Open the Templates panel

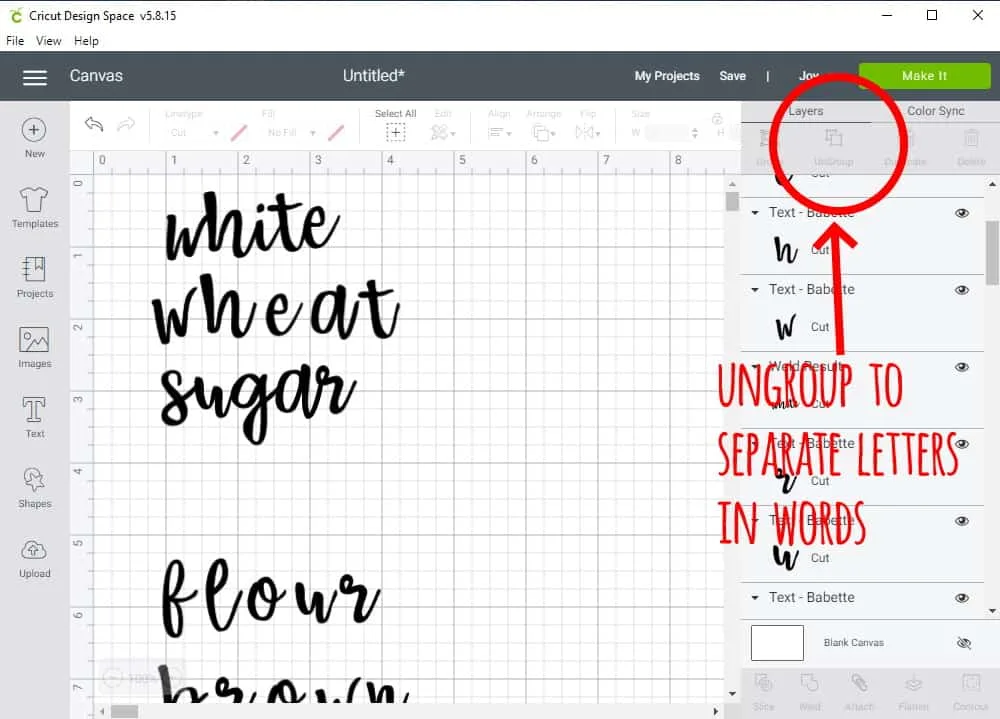tap(34, 208)
